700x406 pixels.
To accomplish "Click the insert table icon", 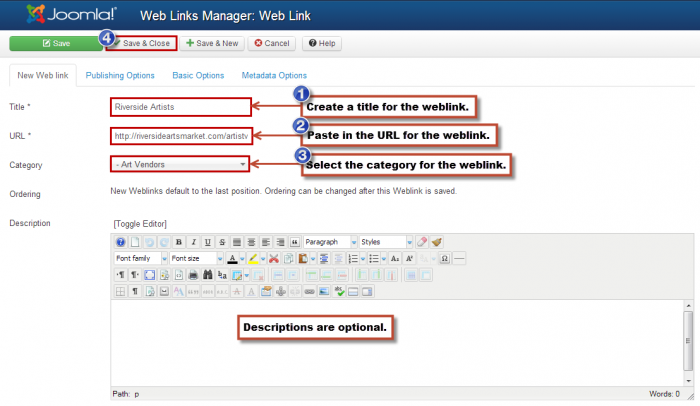I will (x=237, y=275).
